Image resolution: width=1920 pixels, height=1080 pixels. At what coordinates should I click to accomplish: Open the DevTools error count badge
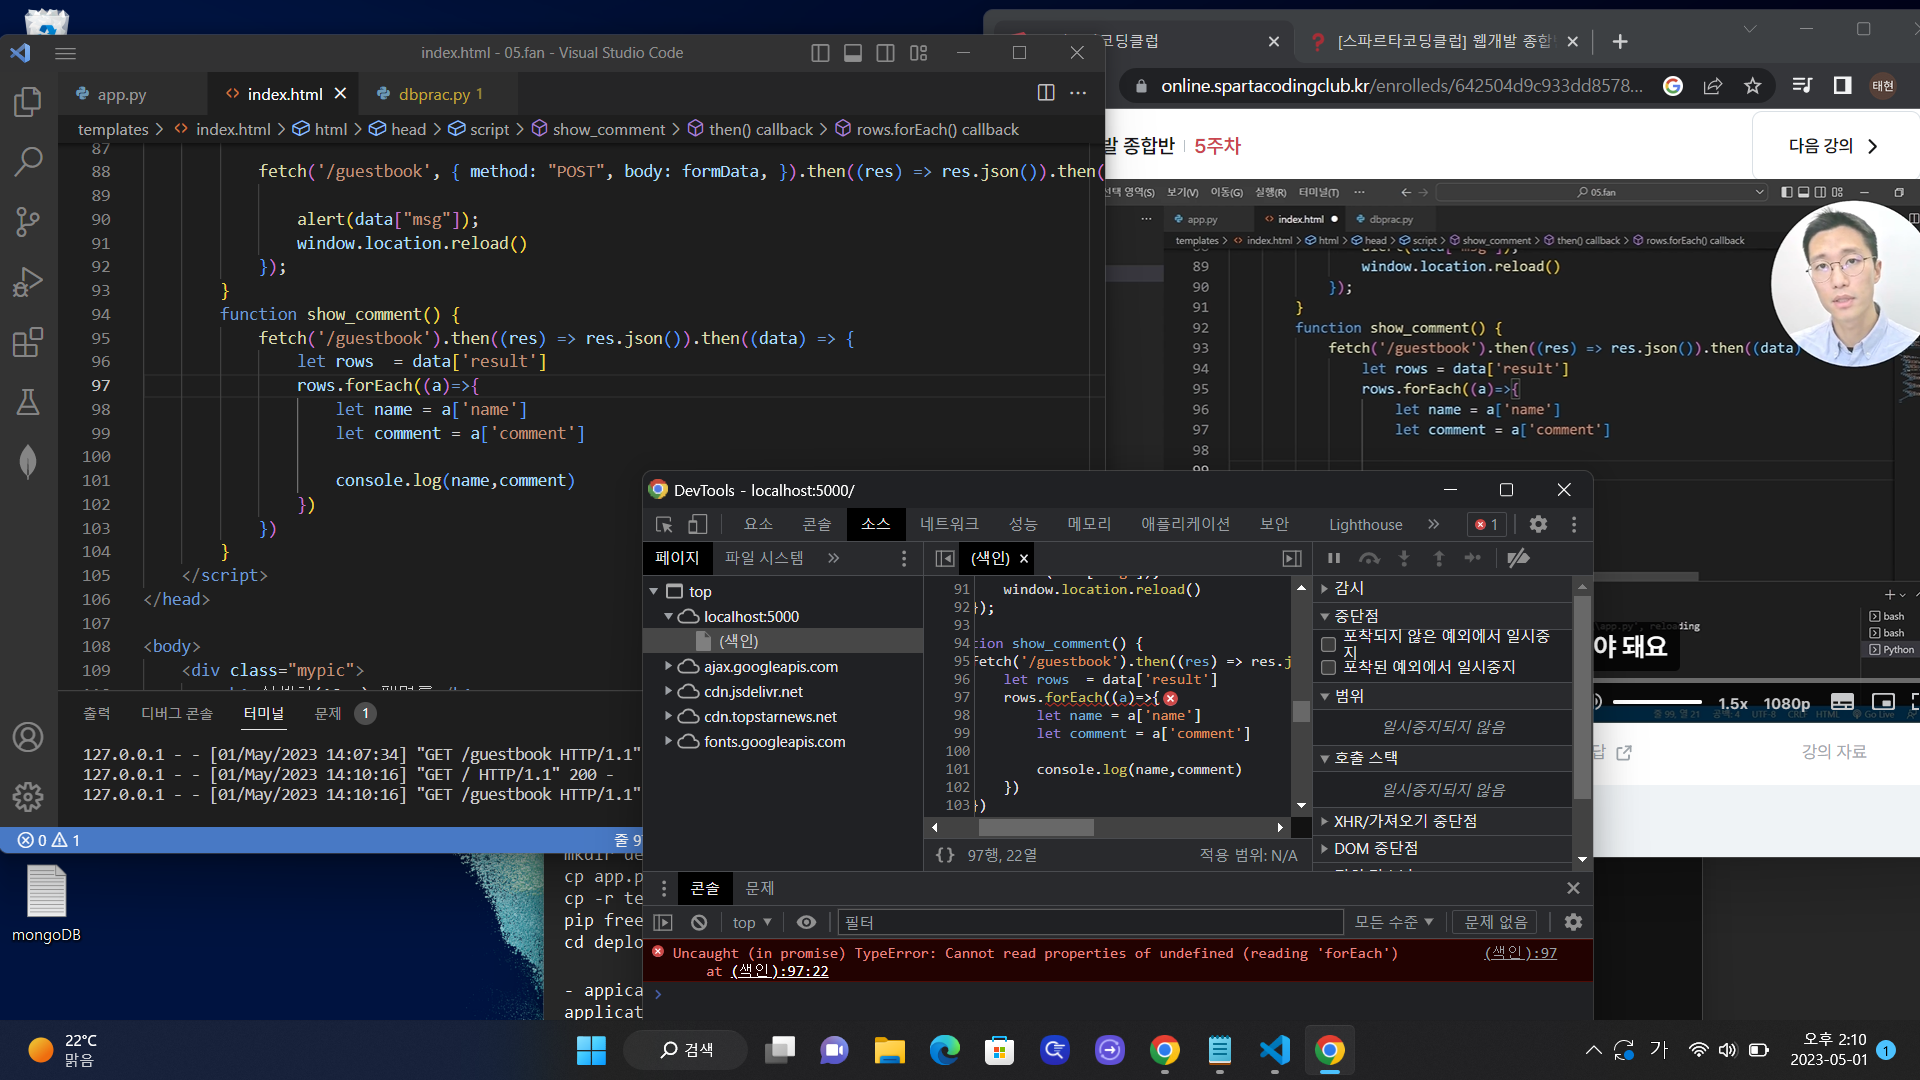(x=1486, y=524)
